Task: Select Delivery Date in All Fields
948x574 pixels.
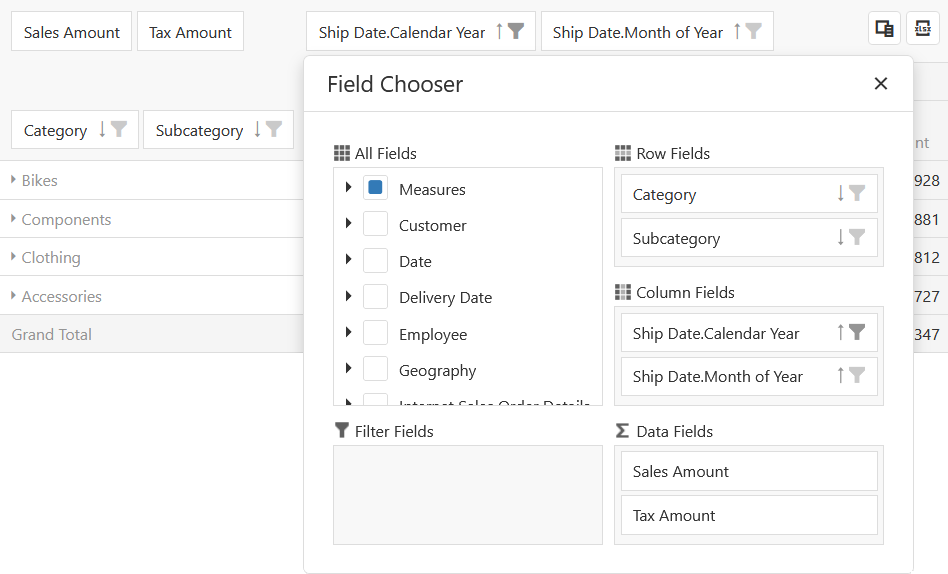Action: (445, 298)
